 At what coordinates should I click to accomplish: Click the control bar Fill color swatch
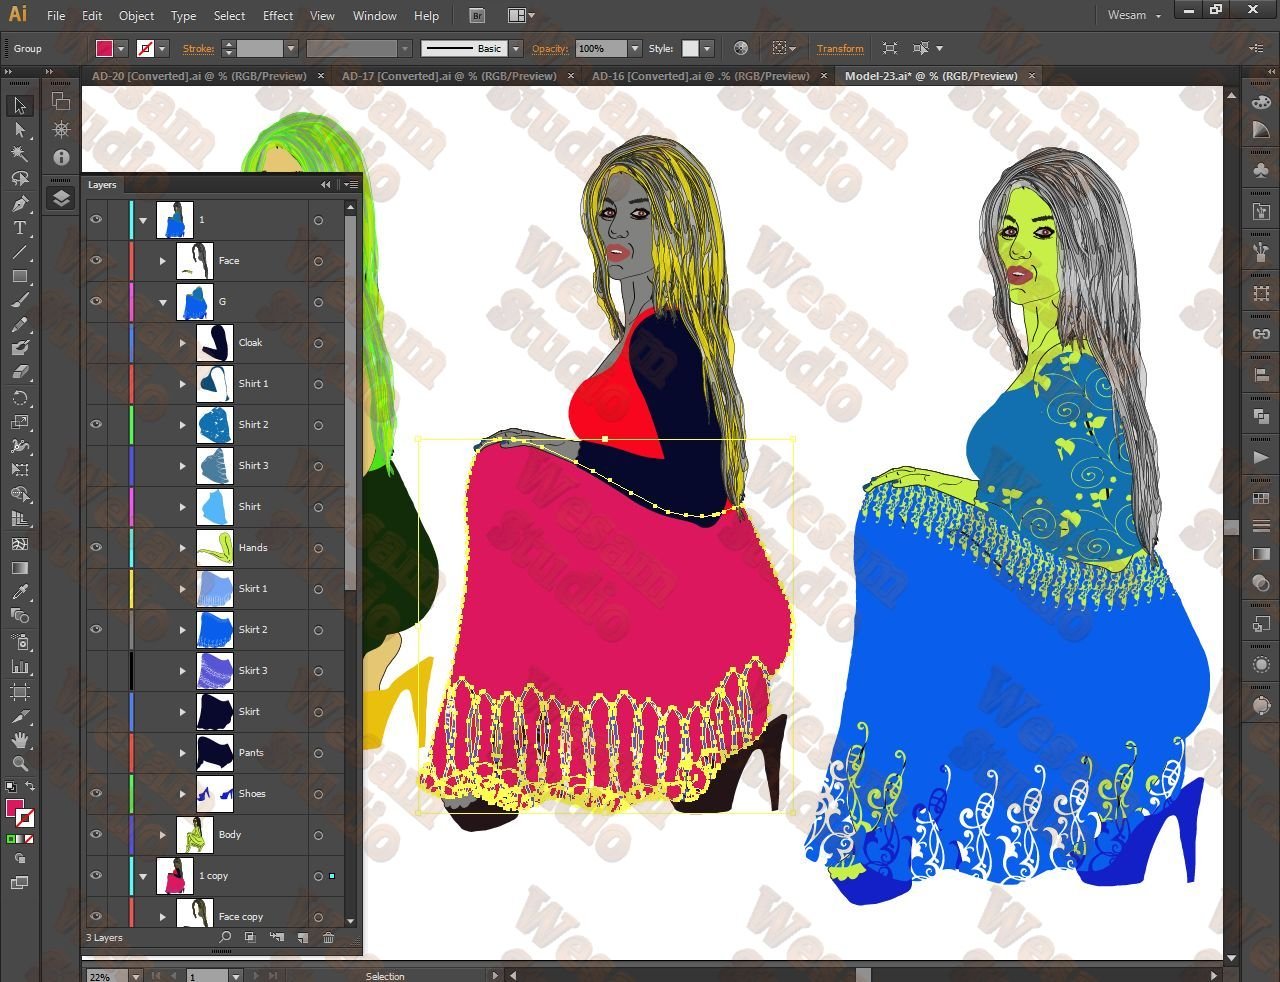(x=104, y=48)
